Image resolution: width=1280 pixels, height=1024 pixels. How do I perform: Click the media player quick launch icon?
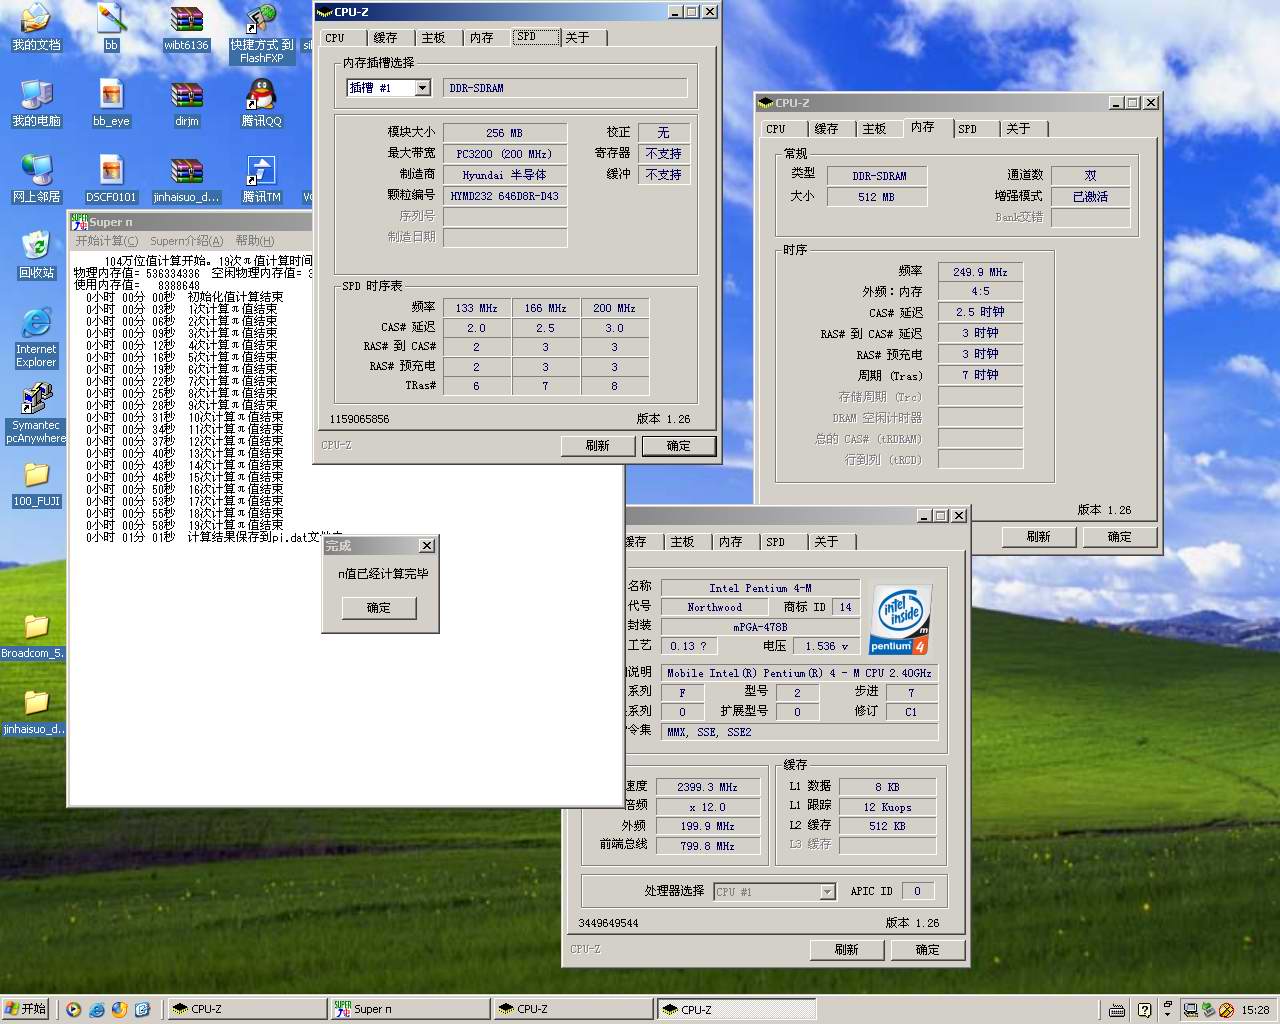tap(73, 1009)
